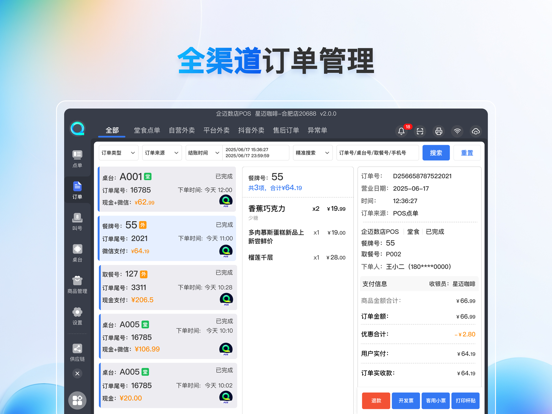The height and width of the screenshot is (414, 552).
Task: Click source logo on order 取餐号 127
Action: 226,299
